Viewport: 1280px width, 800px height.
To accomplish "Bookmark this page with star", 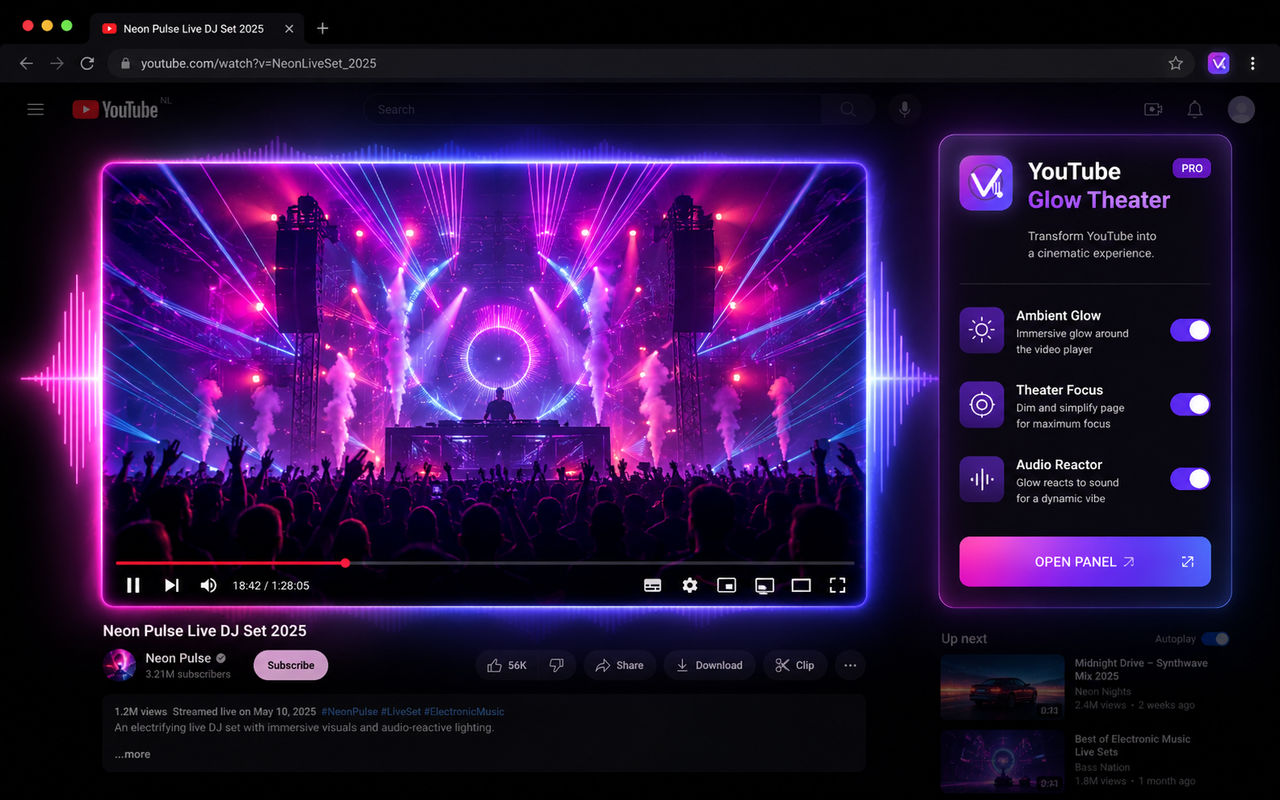I will point(1176,63).
